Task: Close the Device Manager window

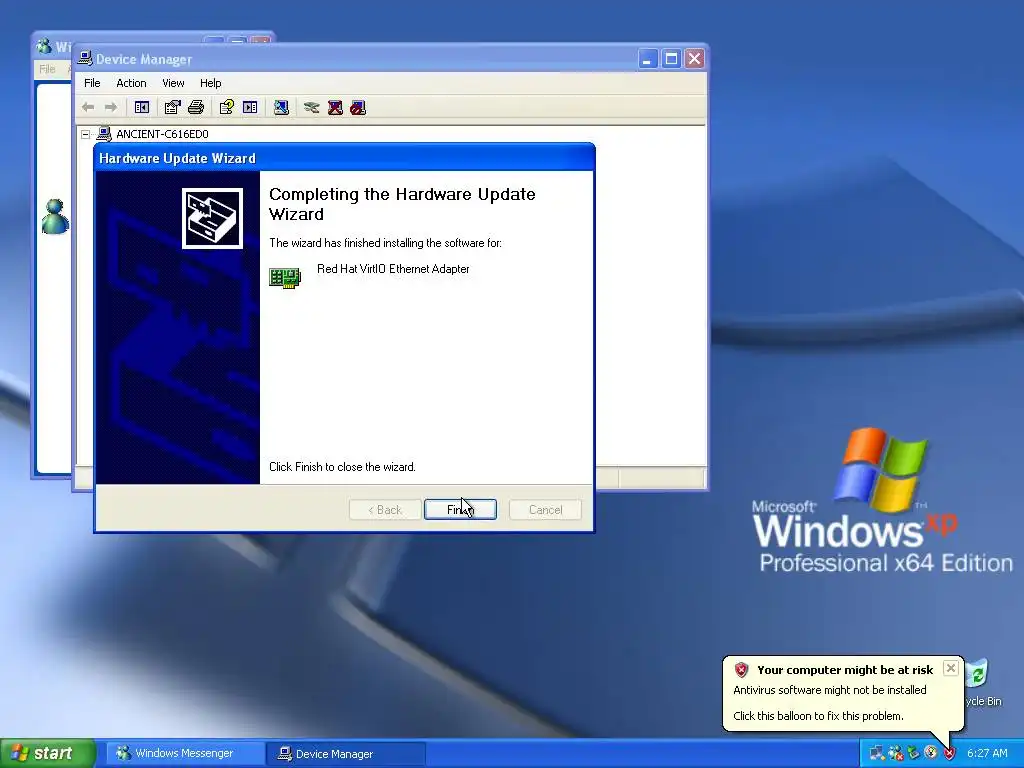Action: point(695,59)
